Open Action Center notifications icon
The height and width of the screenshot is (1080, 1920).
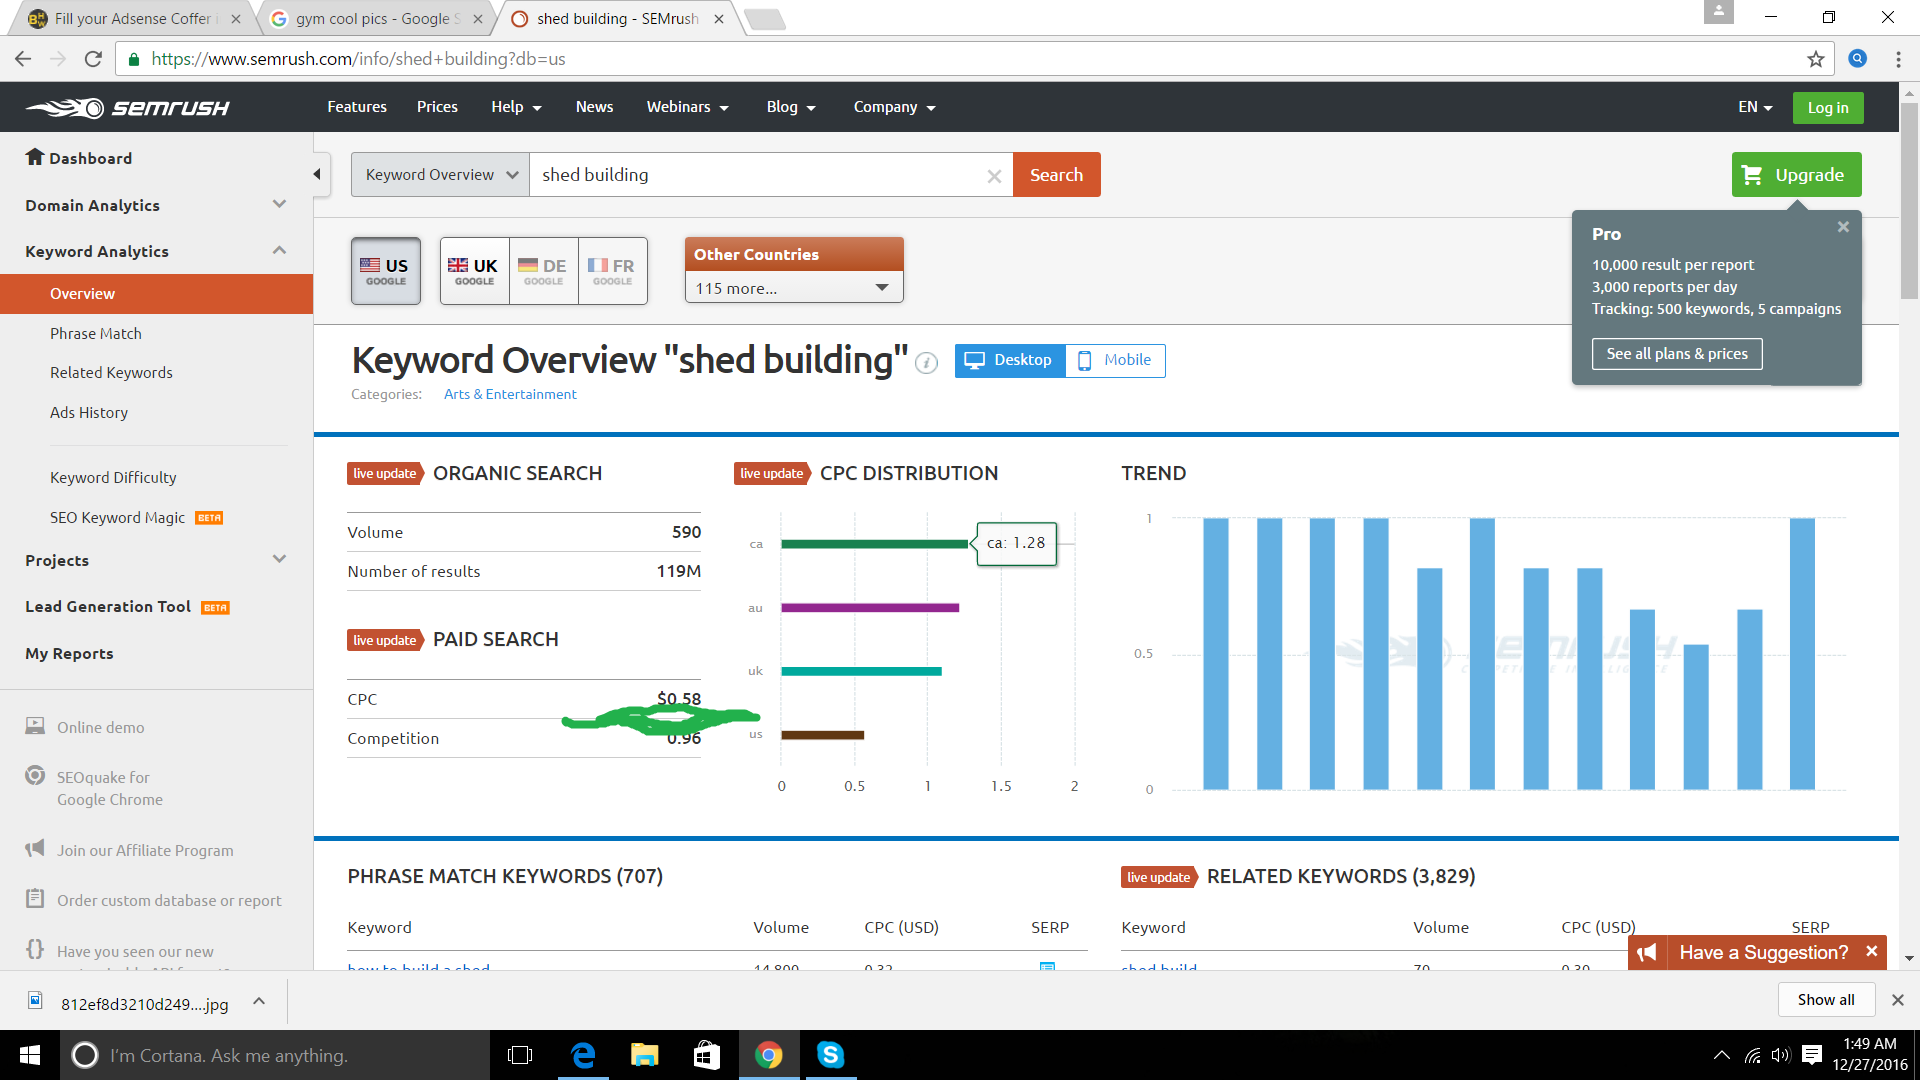coord(1811,1055)
